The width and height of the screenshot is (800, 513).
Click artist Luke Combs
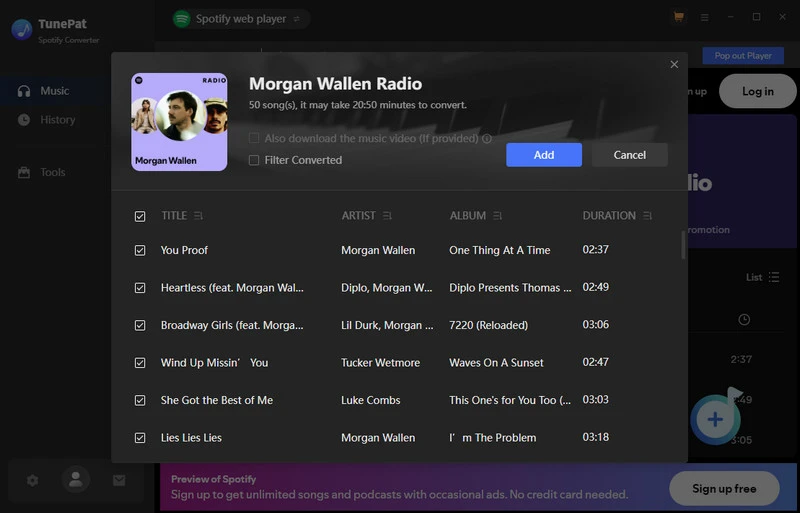tap(370, 400)
